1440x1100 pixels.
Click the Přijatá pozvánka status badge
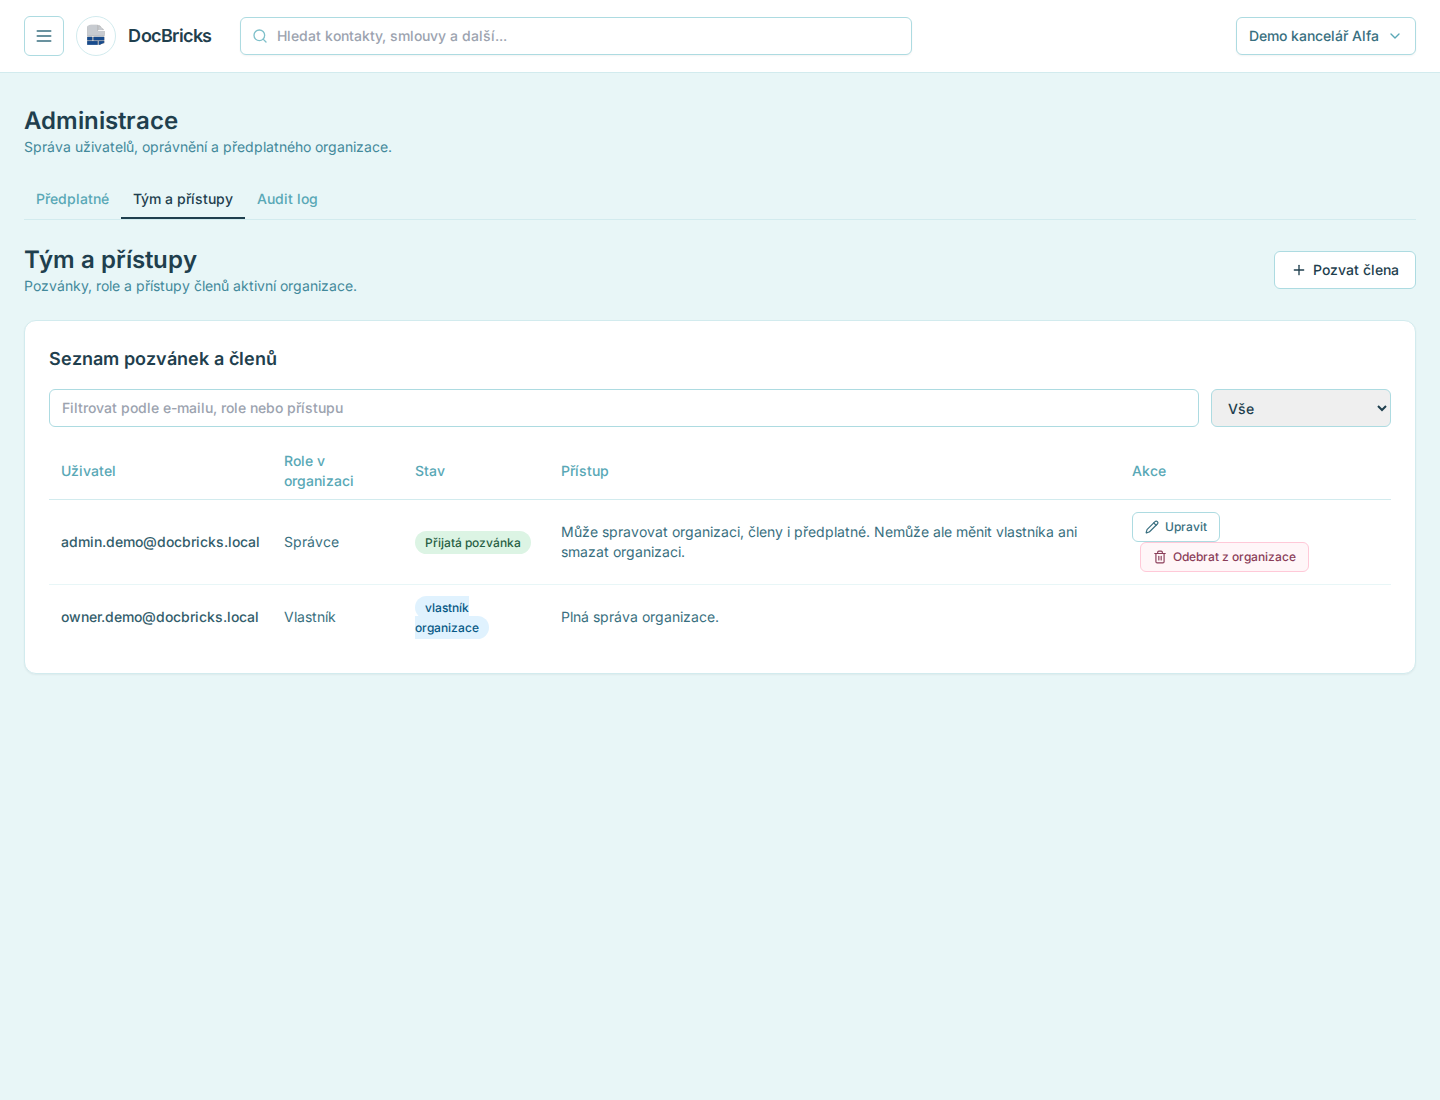[473, 543]
